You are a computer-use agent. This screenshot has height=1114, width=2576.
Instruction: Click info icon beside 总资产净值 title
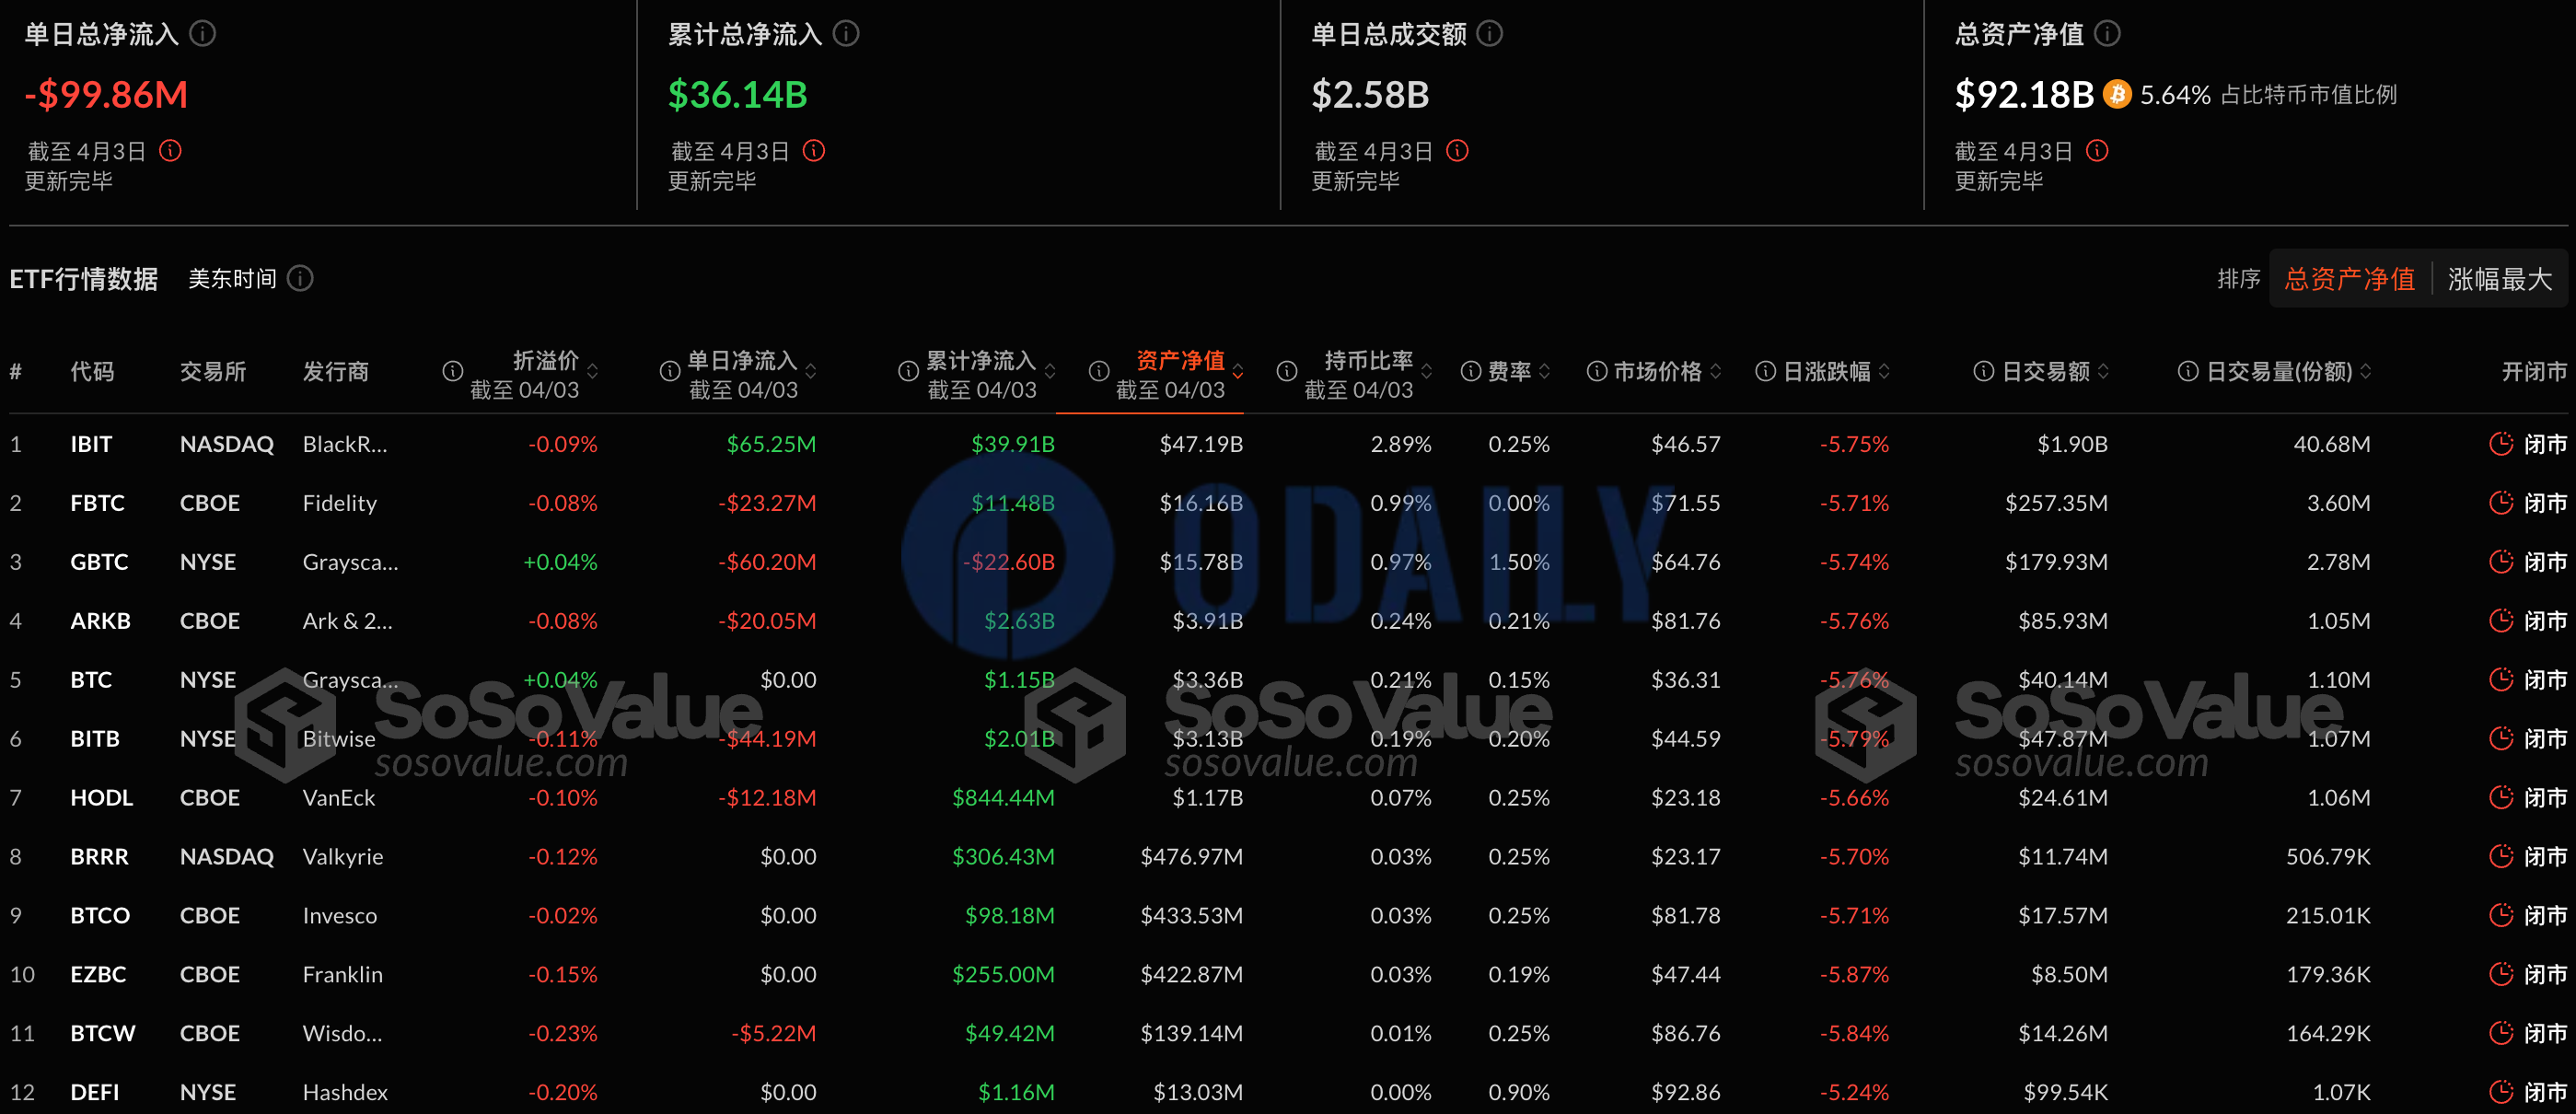2107,34
